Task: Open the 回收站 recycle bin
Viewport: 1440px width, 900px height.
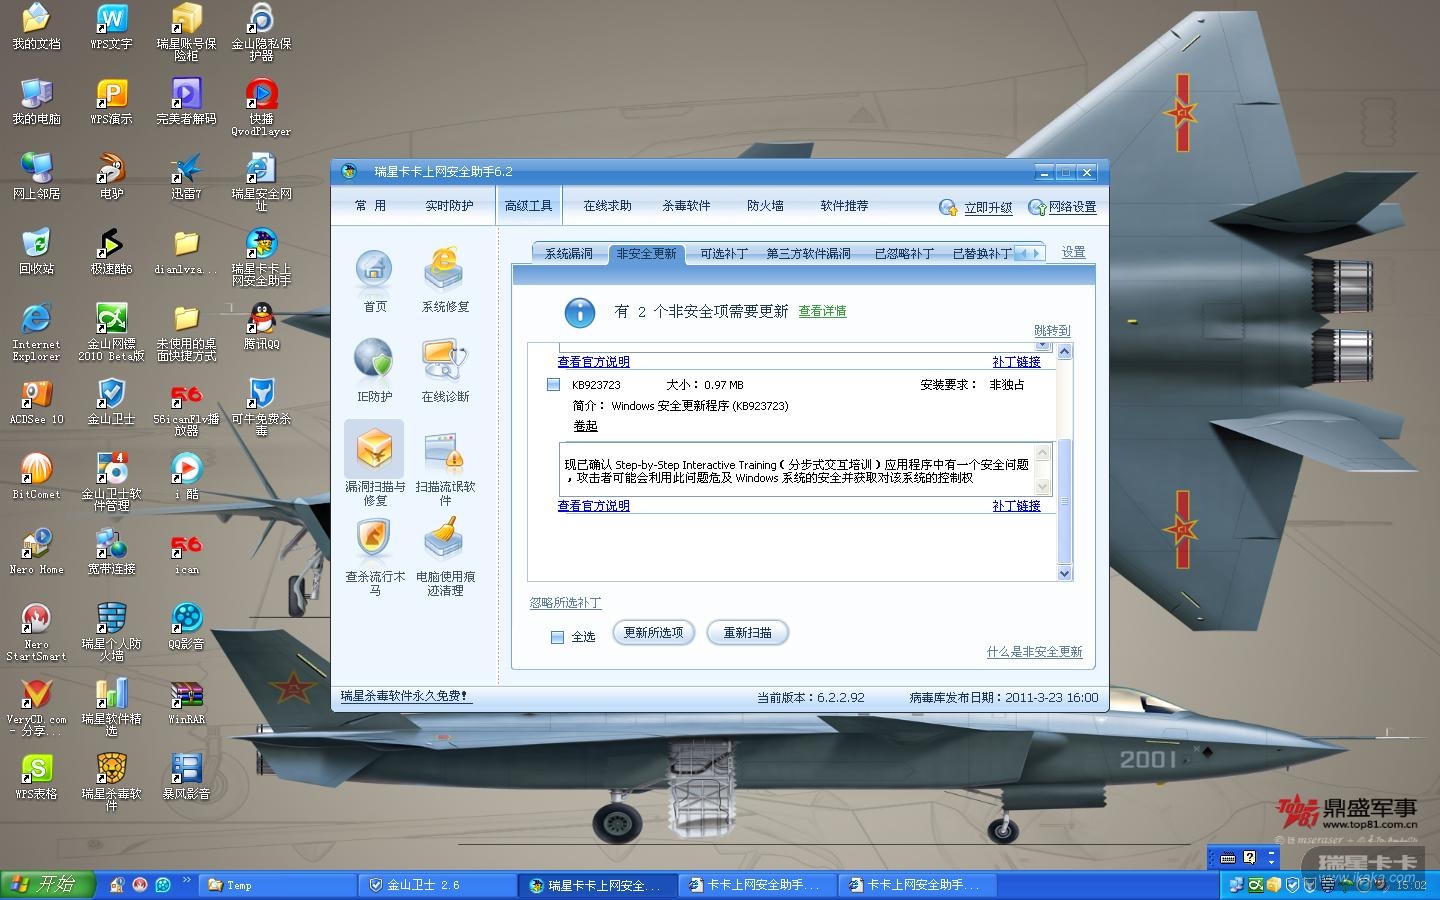Action: 36,251
